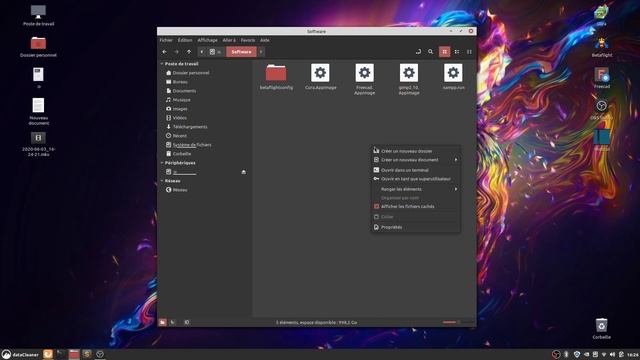This screenshot has height=360, width=640.
Task: Select the gimp2.10.AppImage file
Action: point(409,79)
